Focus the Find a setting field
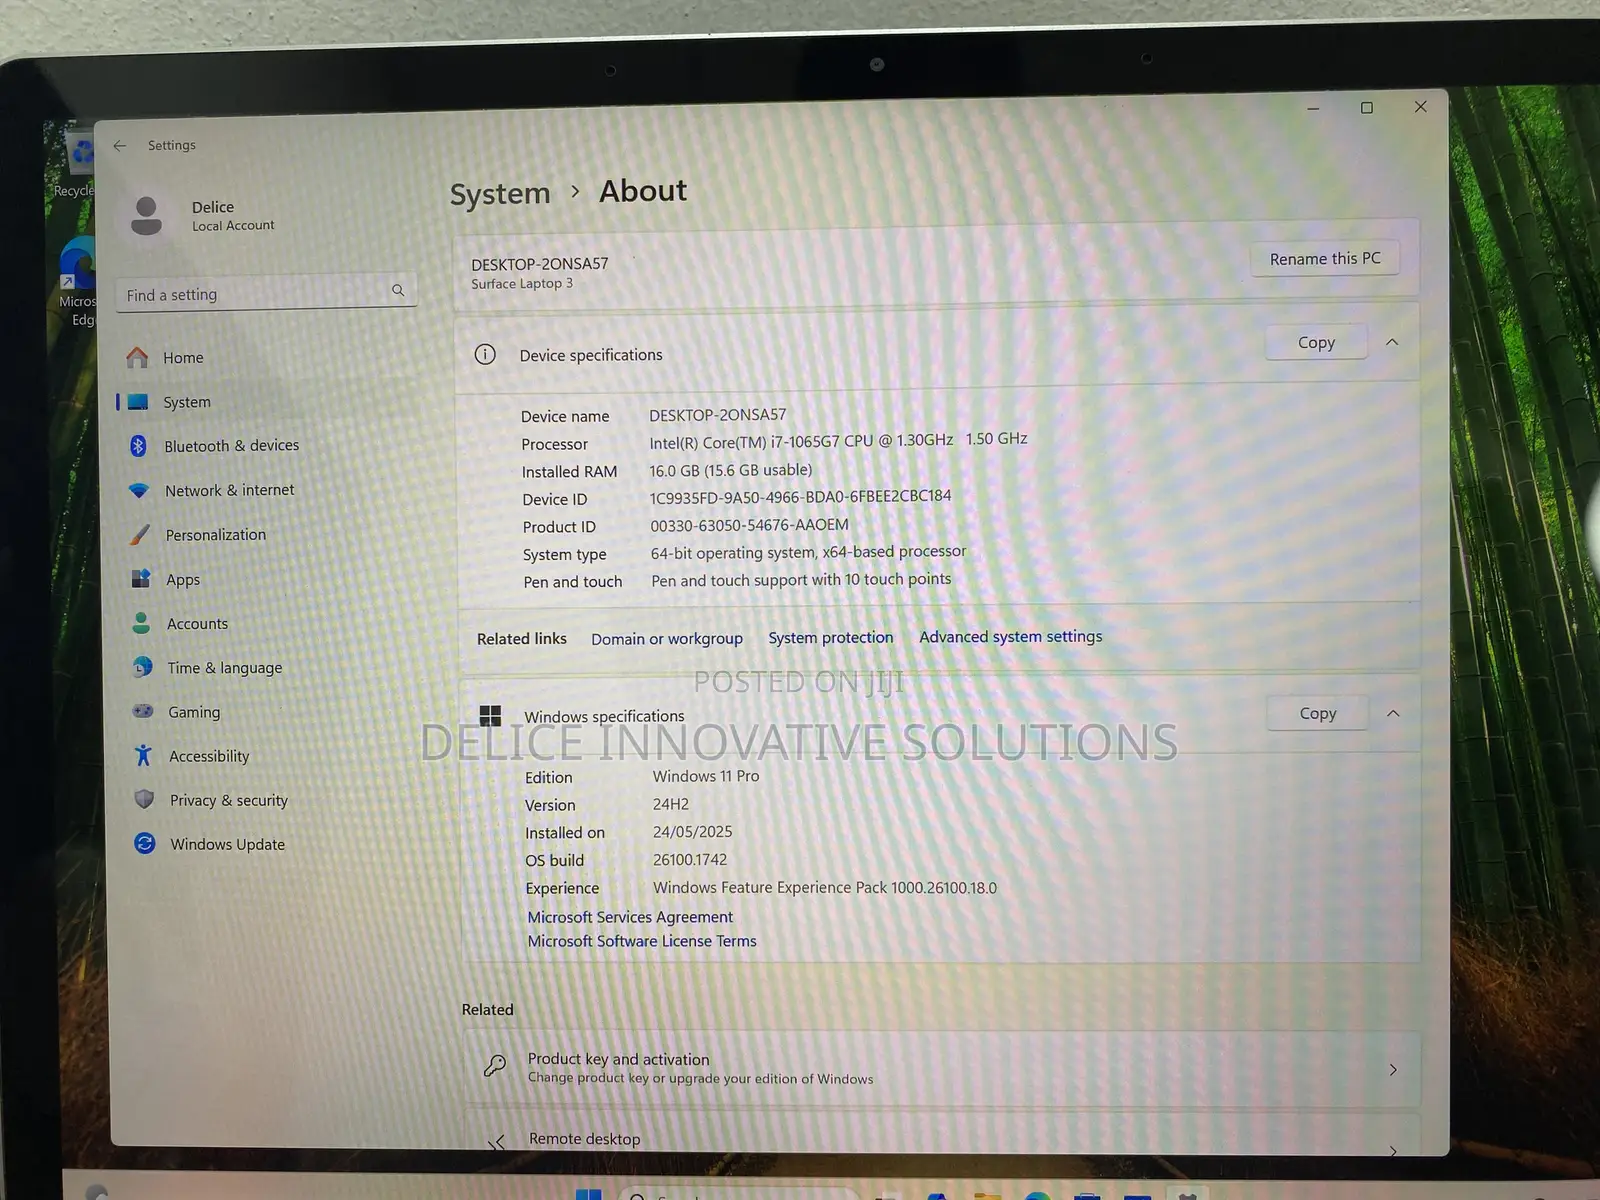1600x1200 pixels. [266, 293]
